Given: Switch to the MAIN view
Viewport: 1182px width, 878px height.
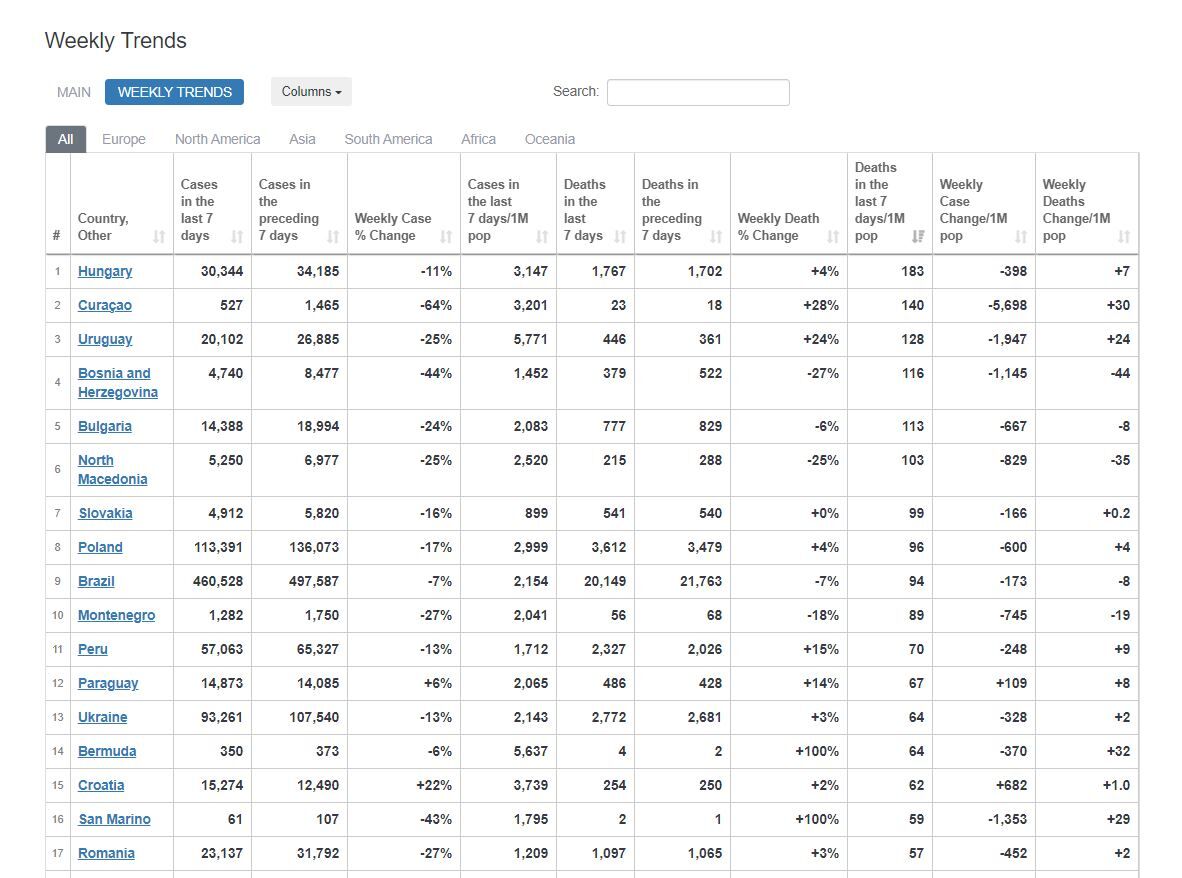Looking at the screenshot, I should pyautogui.click(x=74, y=92).
